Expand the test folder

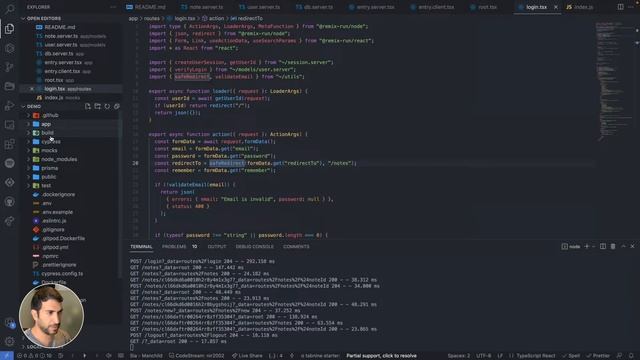click(46, 185)
